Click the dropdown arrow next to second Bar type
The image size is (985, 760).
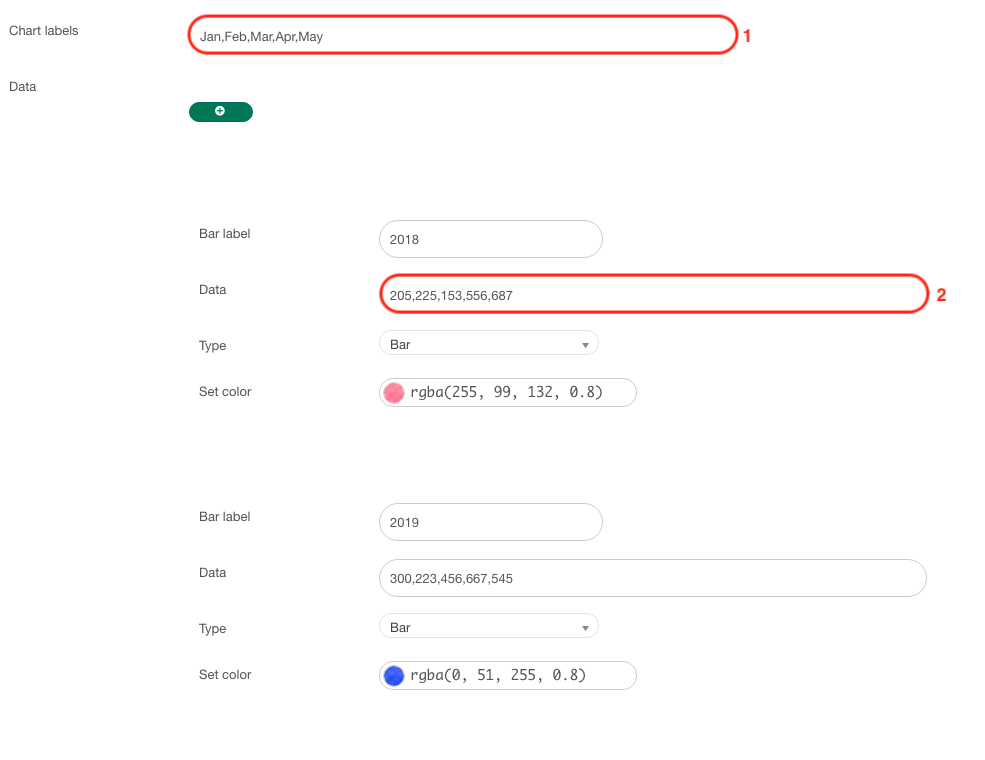coord(585,628)
